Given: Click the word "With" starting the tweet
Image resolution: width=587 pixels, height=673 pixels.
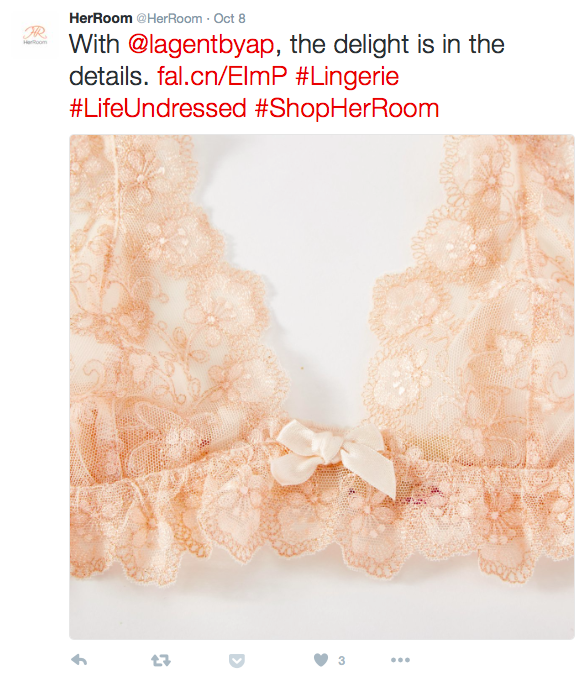Looking at the screenshot, I should [94, 45].
